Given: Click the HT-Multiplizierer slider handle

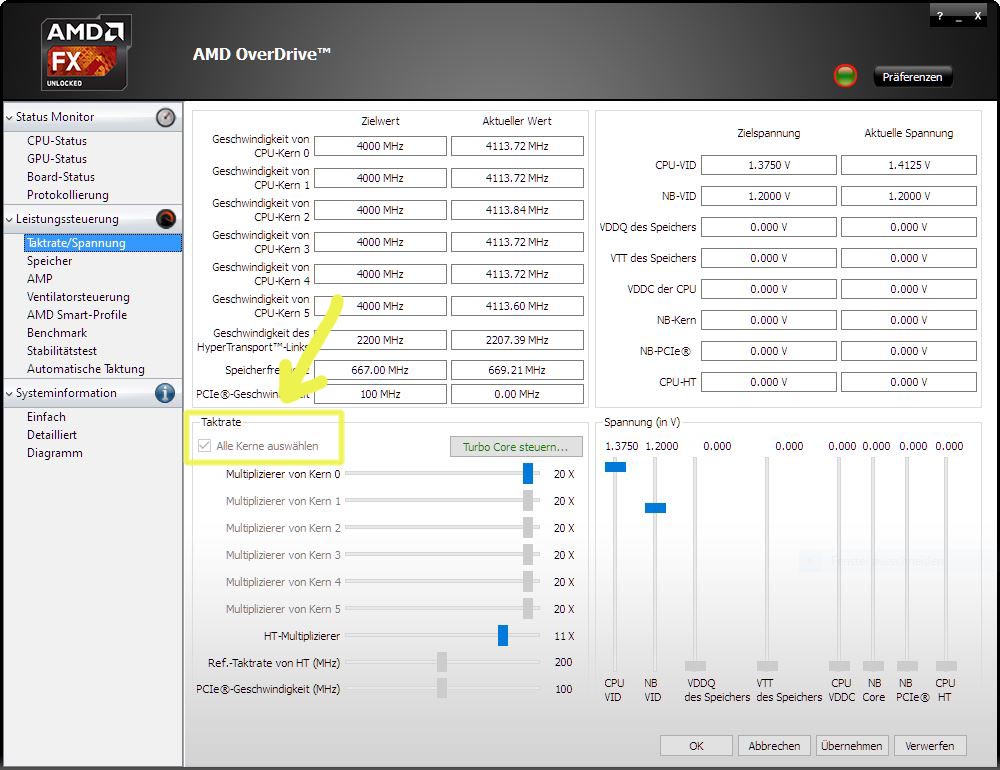Looking at the screenshot, I should (503, 635).
